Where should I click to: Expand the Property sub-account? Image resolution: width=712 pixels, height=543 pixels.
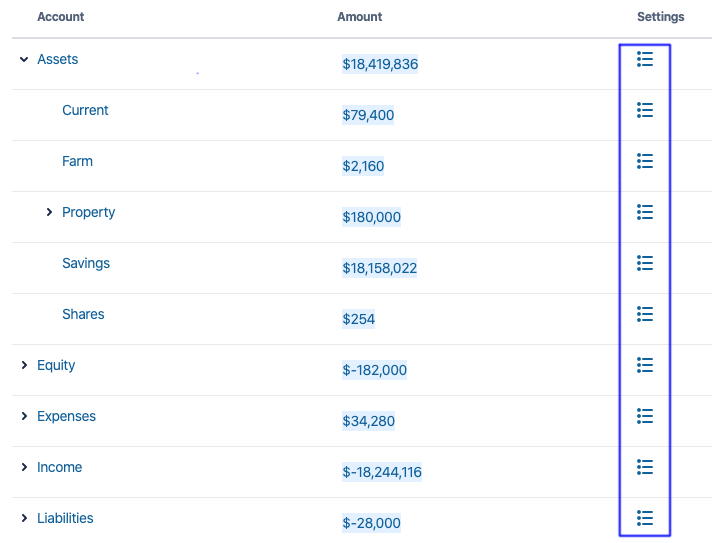click(49, 212)
